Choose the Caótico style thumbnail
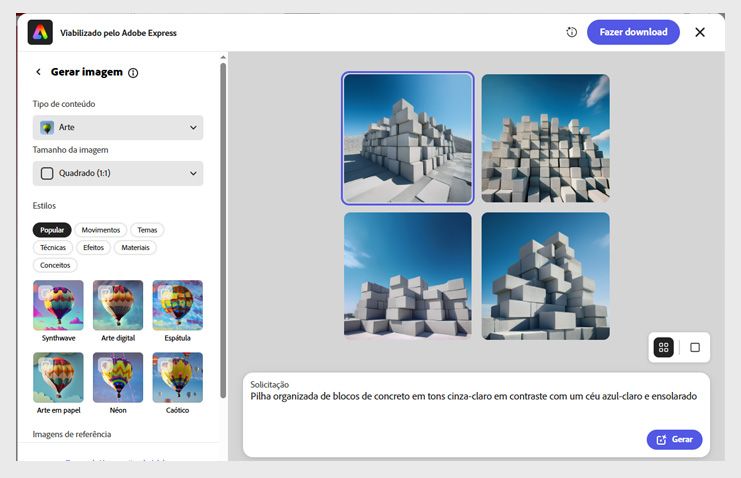This screenshot has height=478, width=741. (178, 377)
